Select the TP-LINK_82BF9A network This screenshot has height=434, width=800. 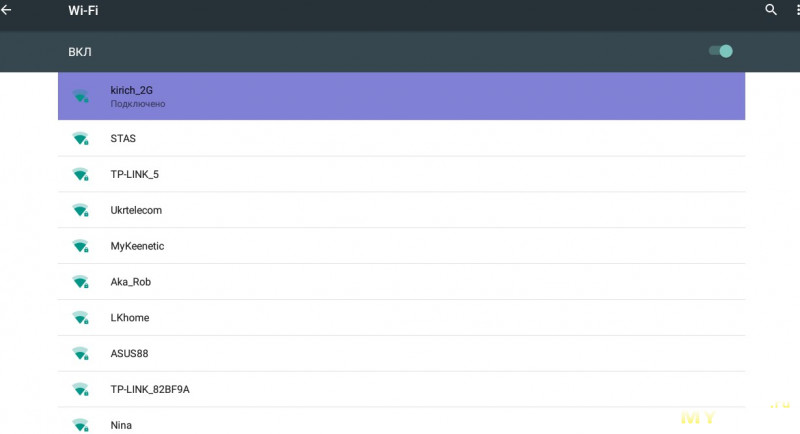[400, 390]
